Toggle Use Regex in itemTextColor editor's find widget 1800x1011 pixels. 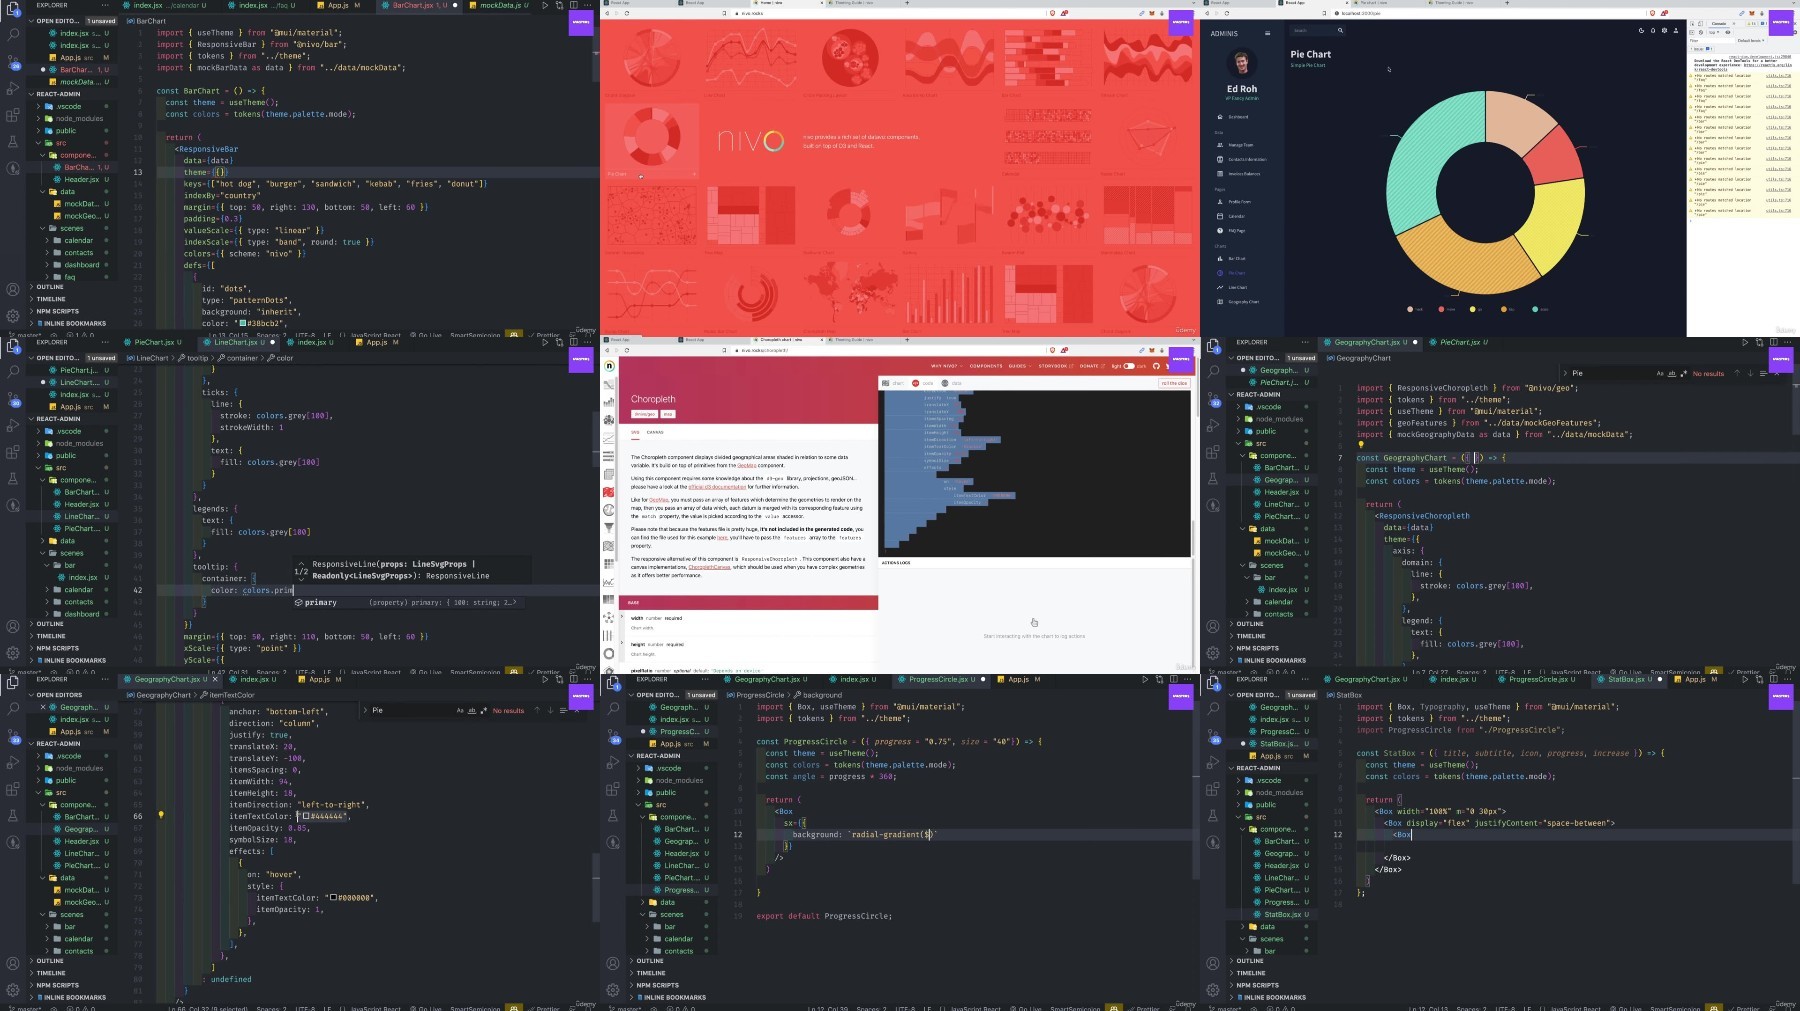pyautogui.click(x=482, y=710)
